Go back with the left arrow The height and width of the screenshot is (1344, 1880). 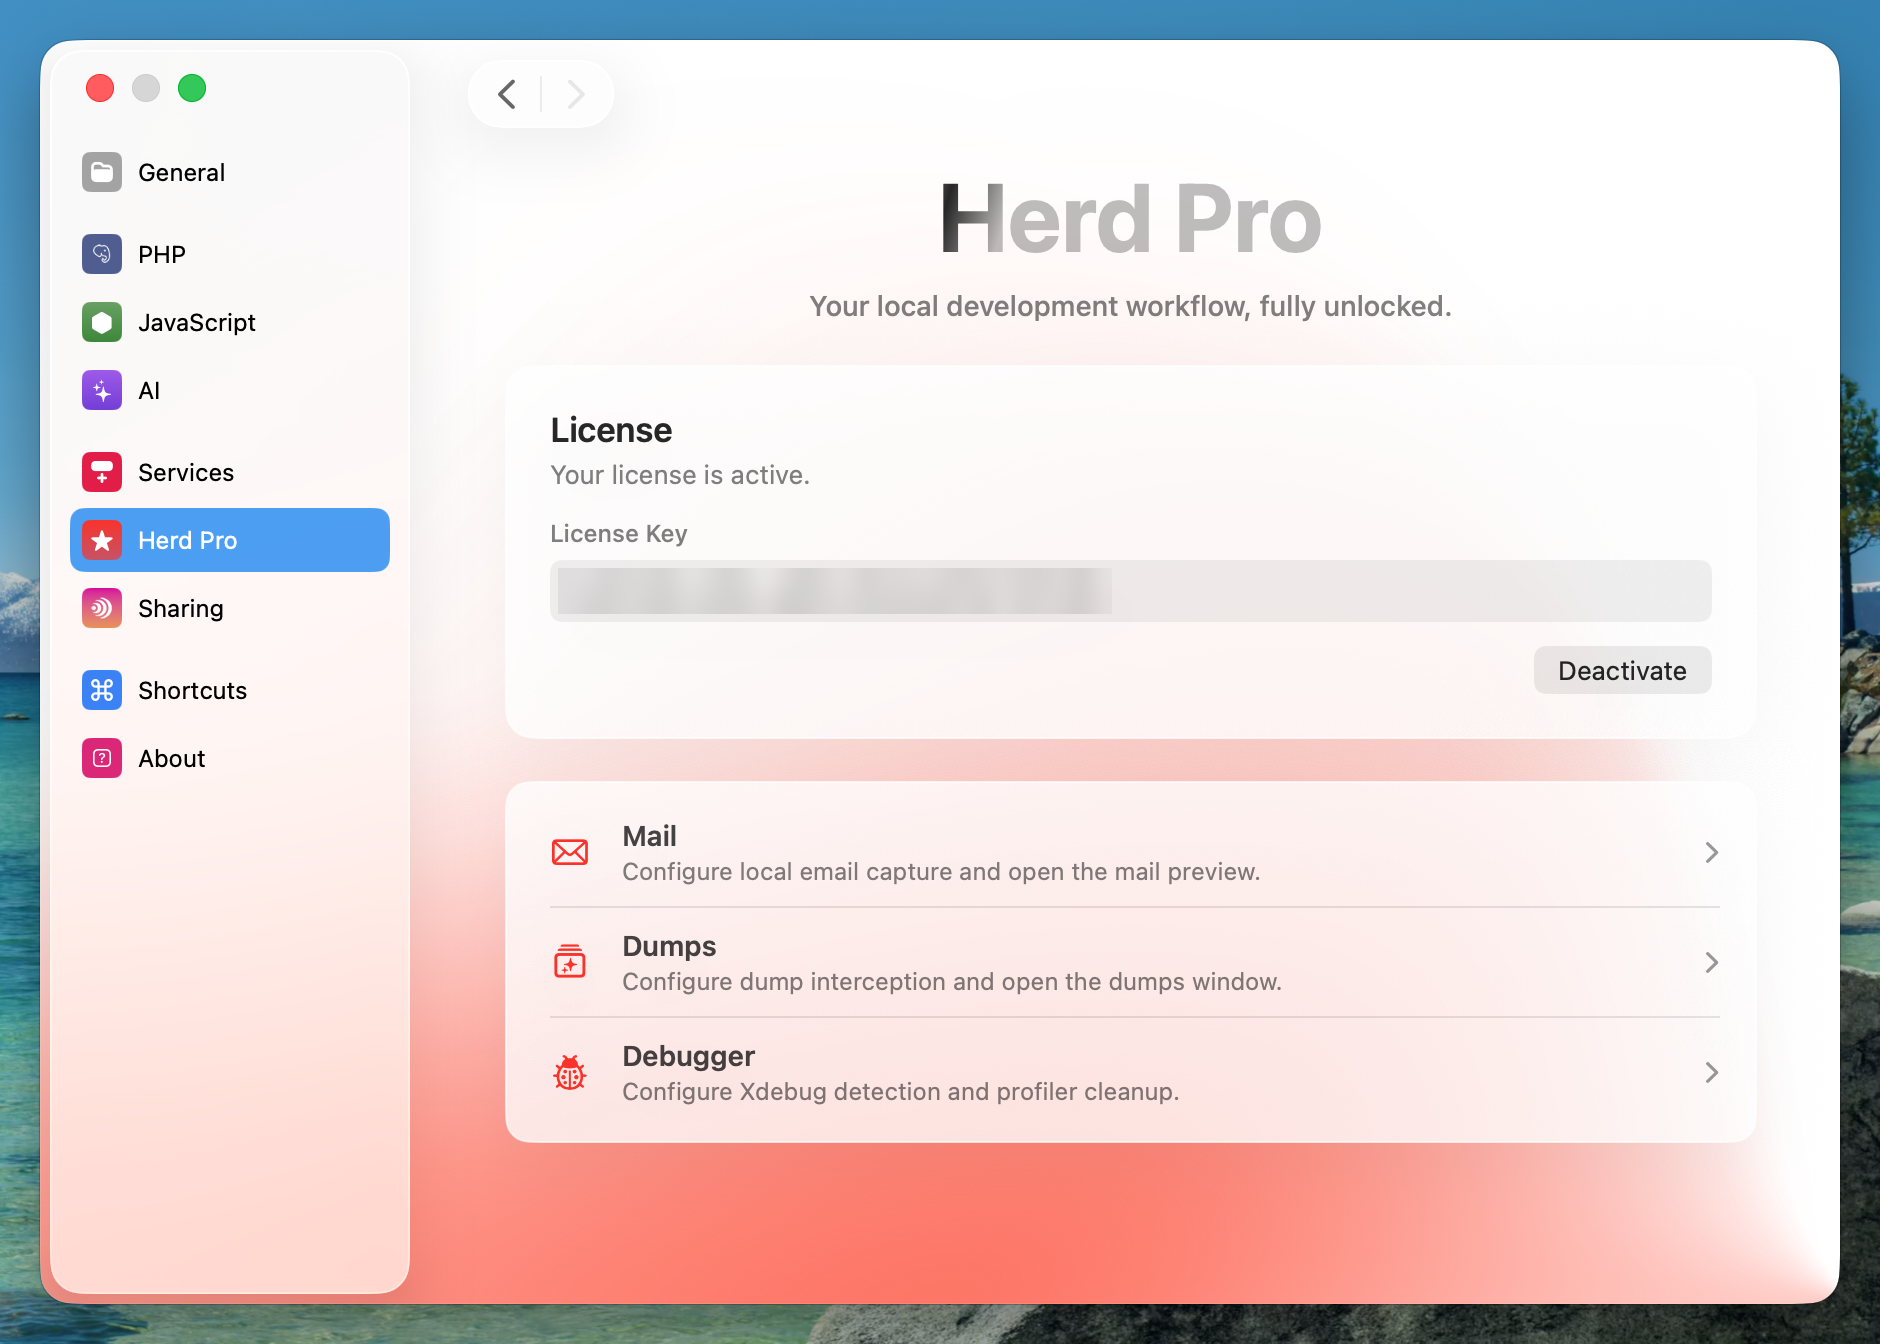click(x=507, y=94)
